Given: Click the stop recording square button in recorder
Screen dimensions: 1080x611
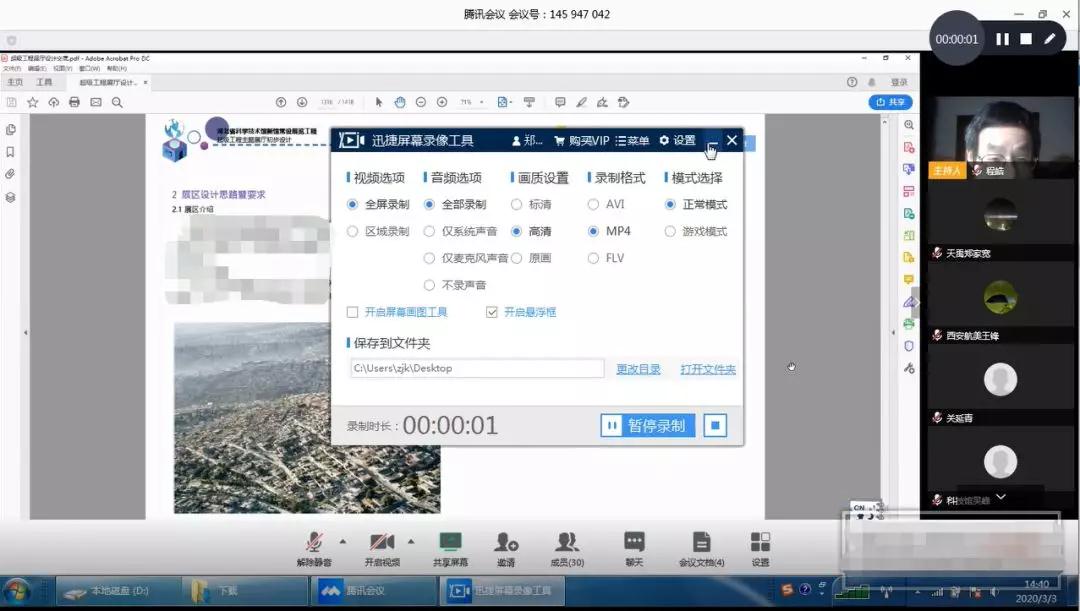Looking at the screenshot, I should 715,426.
